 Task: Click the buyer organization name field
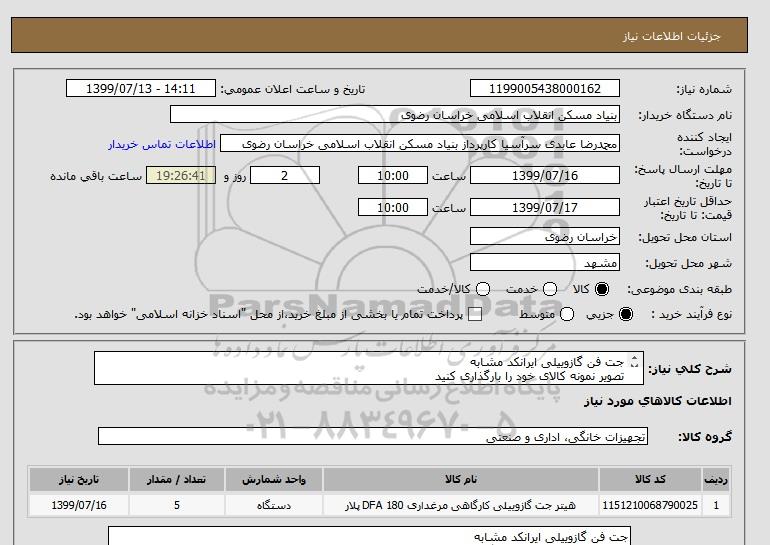(395, 114)
